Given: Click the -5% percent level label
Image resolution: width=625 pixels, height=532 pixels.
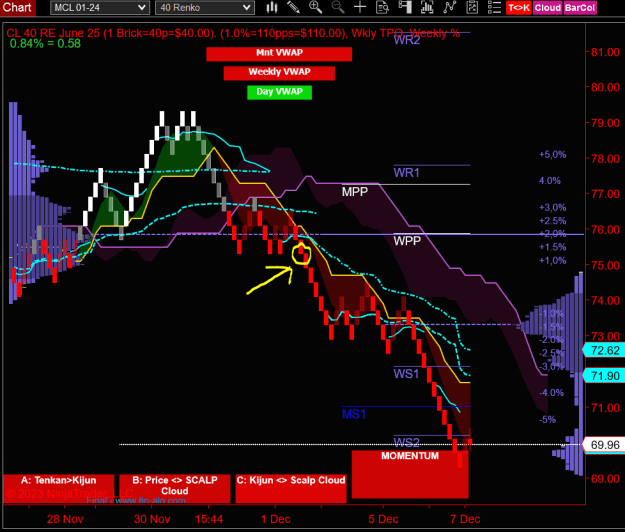Looking at the screenshot, I should (547, 419).
